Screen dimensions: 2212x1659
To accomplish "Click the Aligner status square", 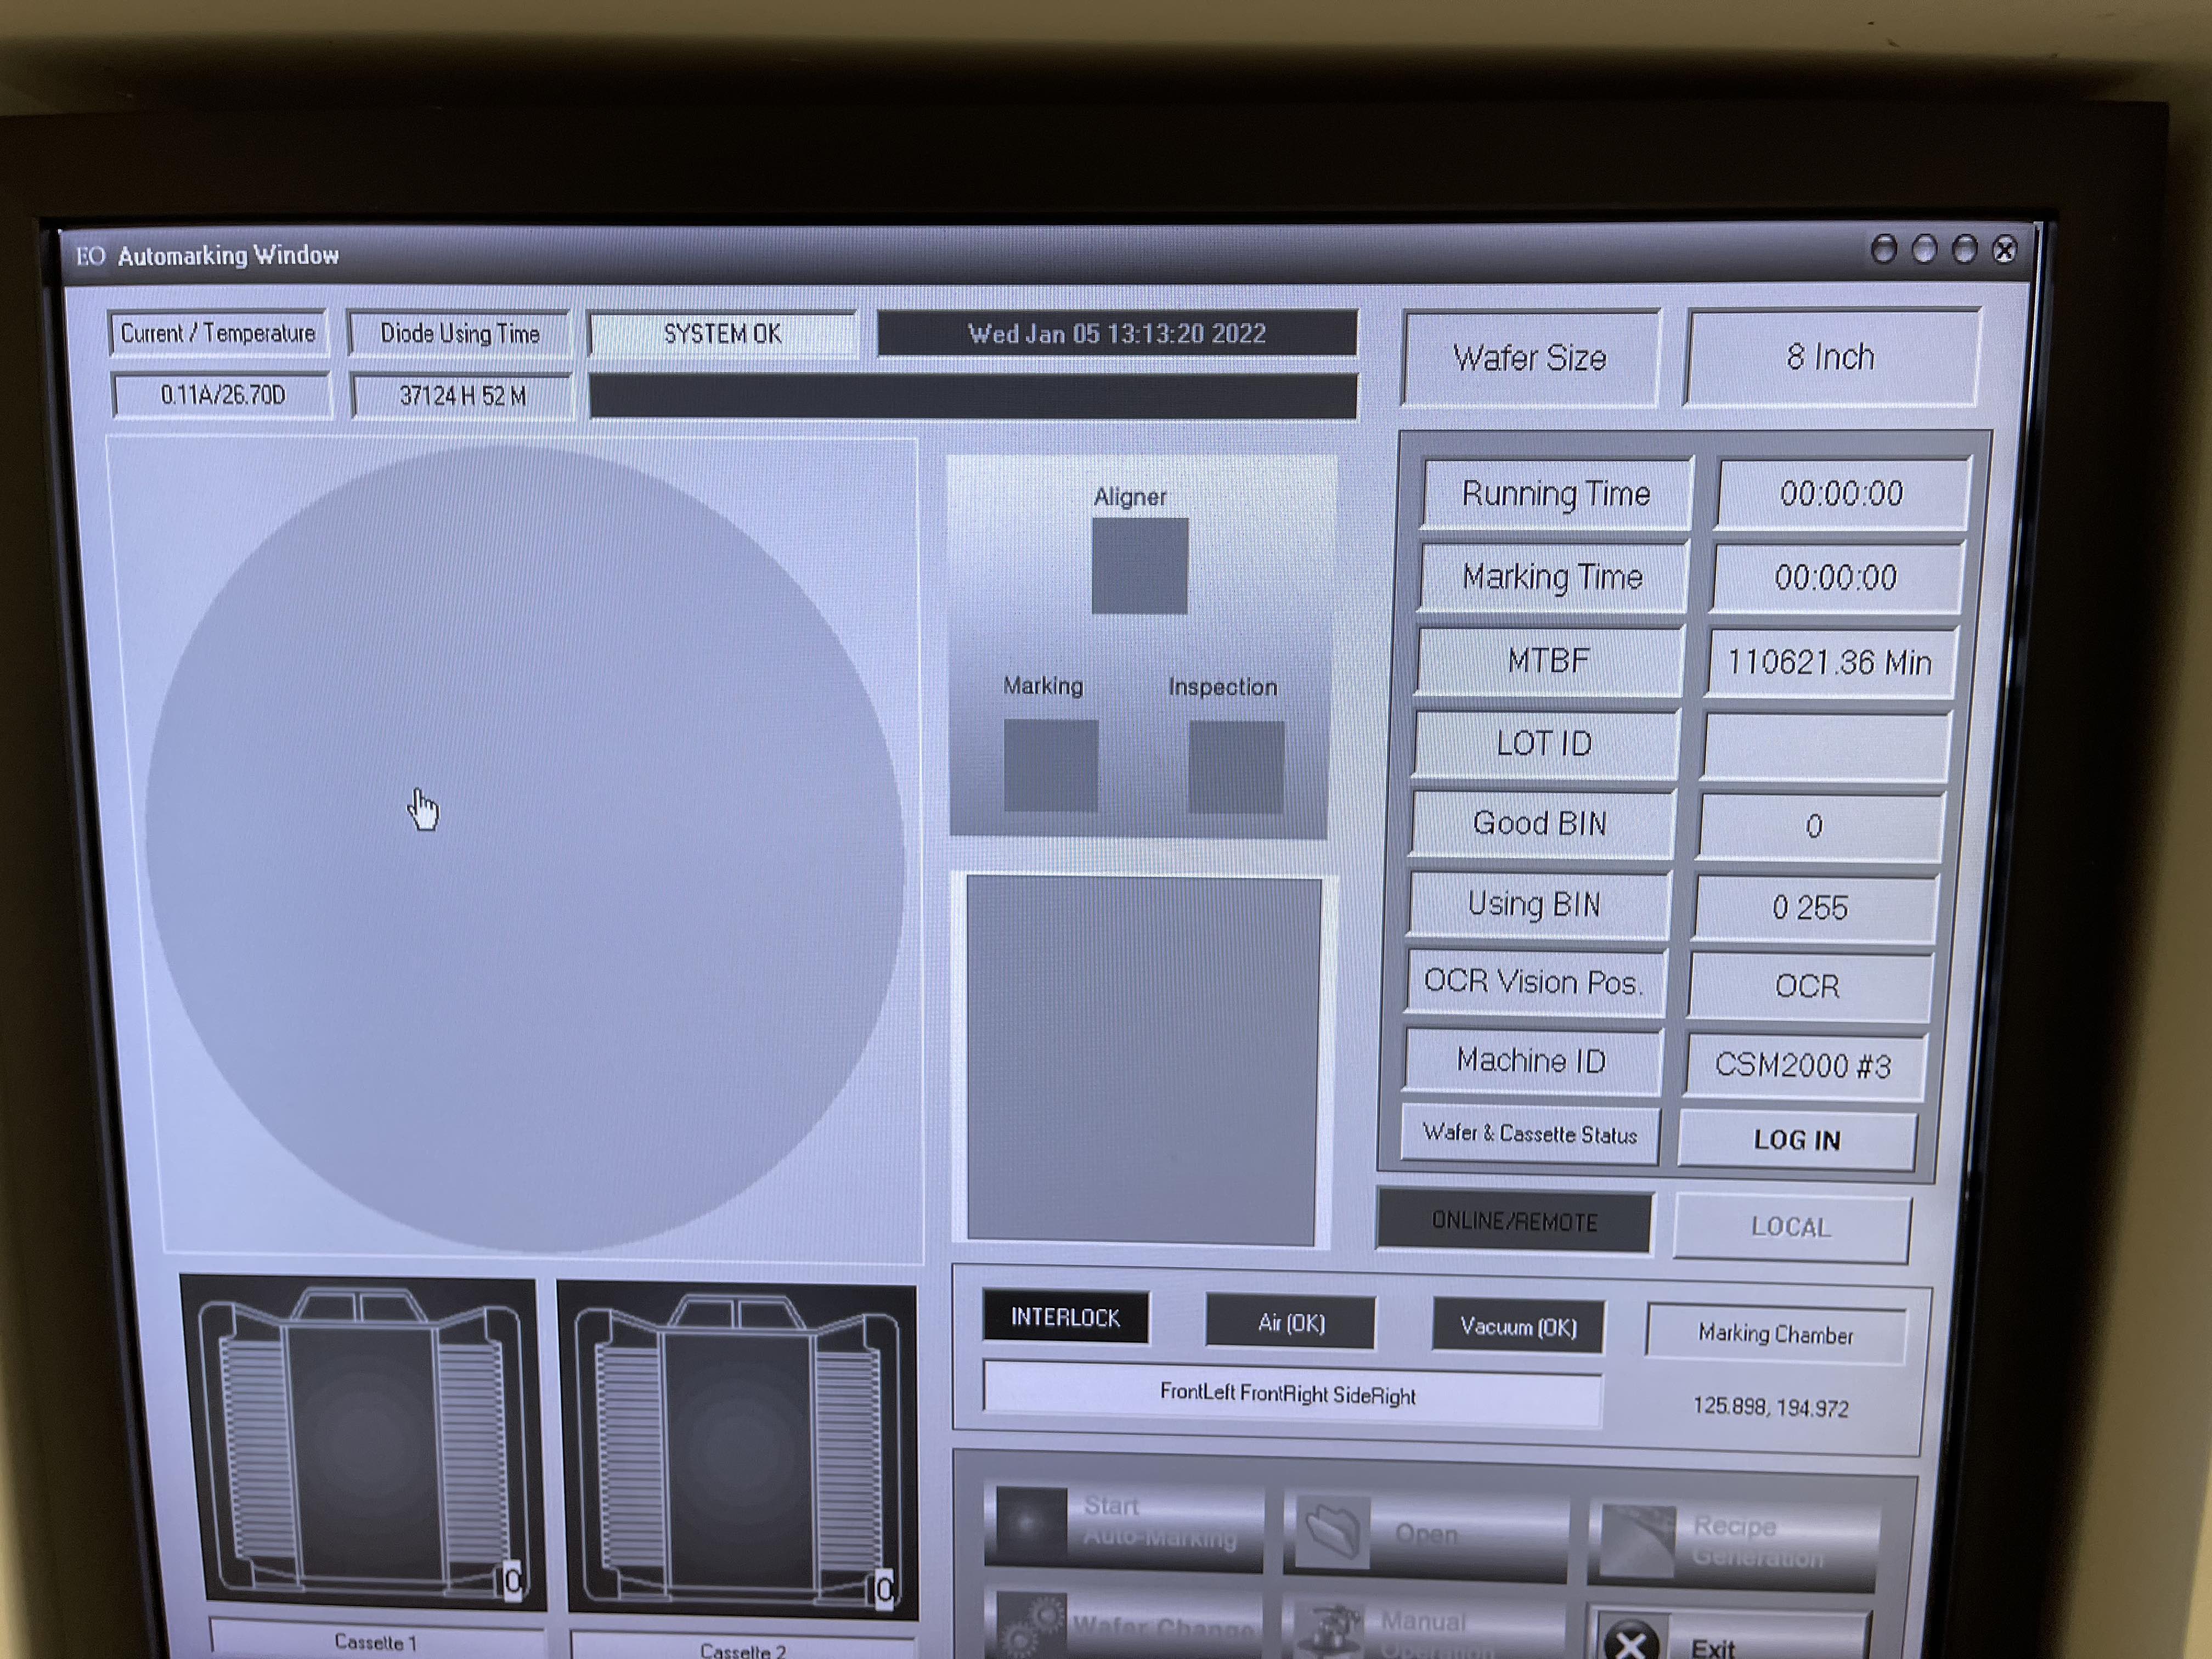I will pyautogui.click(x=1139, y=566).
